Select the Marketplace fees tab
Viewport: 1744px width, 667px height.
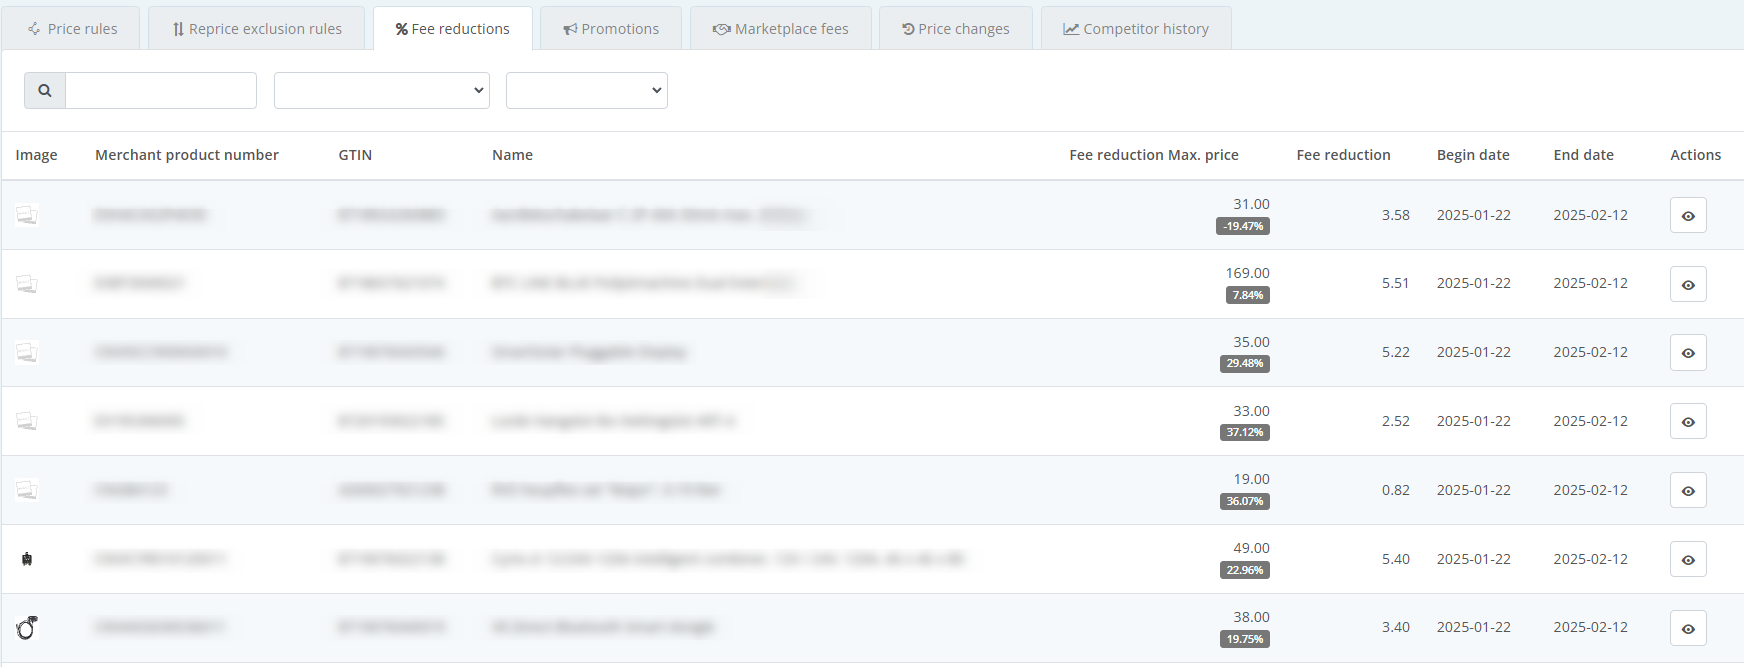coord(781,29)
